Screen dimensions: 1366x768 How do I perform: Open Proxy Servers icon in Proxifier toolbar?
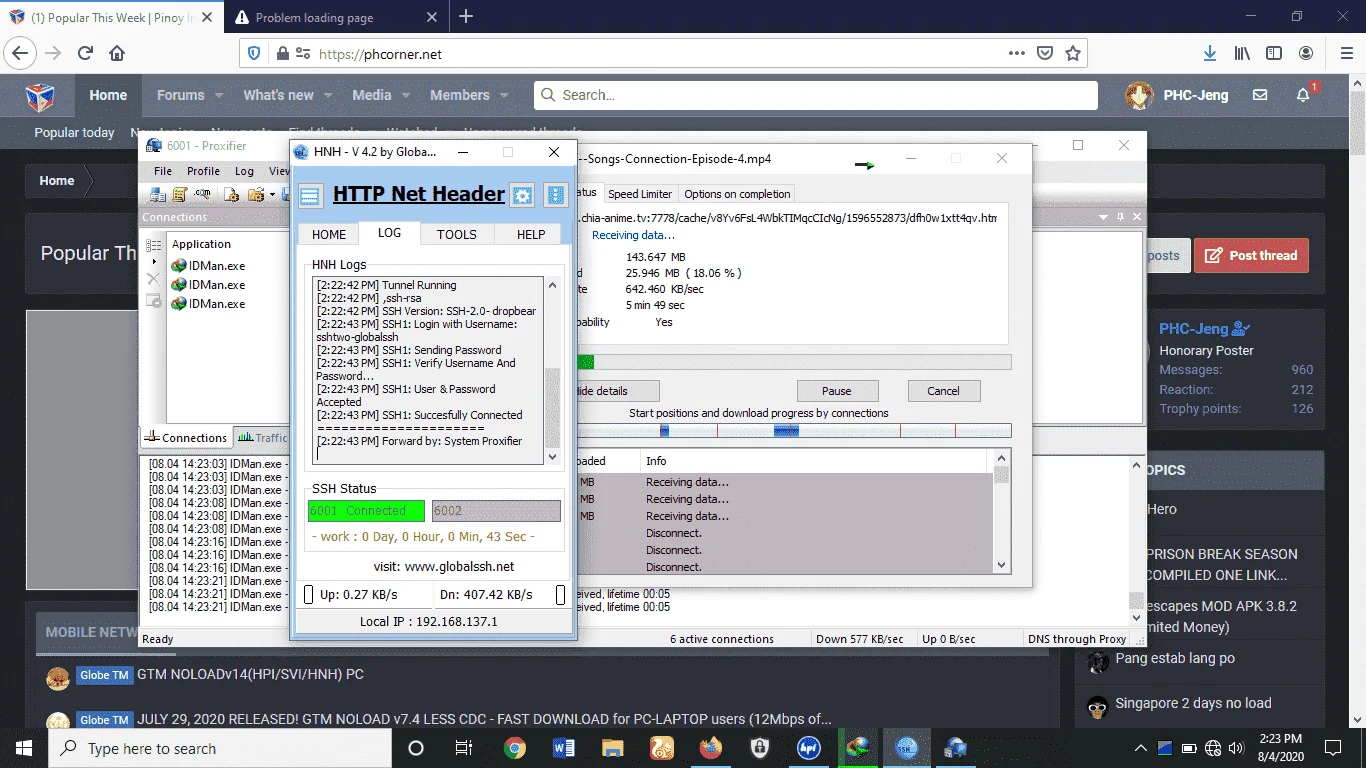pyautogui.click(x=158, y=194)
